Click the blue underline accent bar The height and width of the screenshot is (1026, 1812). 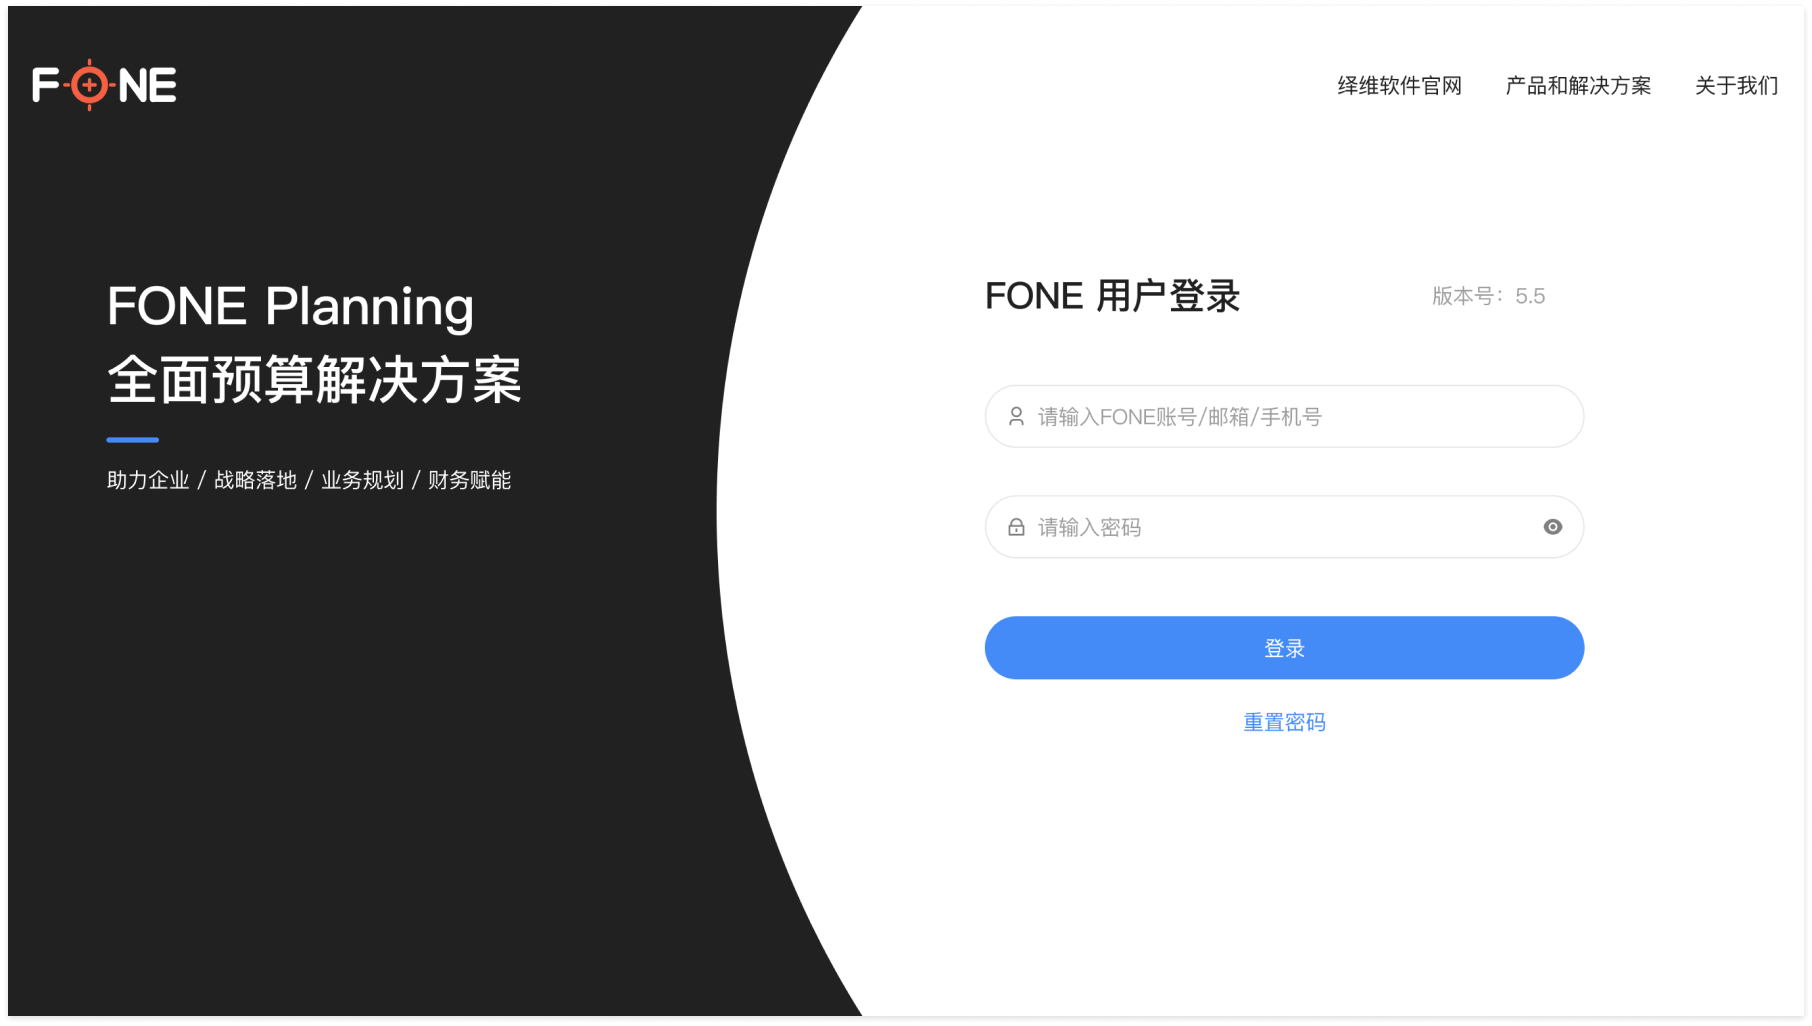pos(133,439)
